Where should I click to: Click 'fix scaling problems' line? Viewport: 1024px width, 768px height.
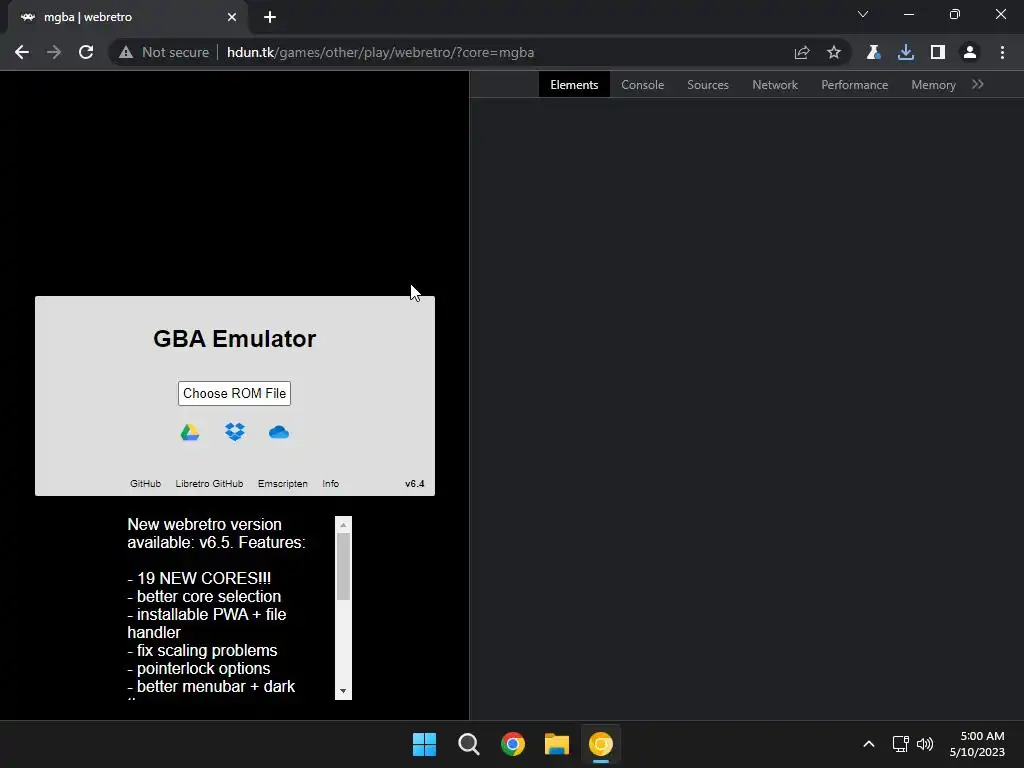point(202,651)
